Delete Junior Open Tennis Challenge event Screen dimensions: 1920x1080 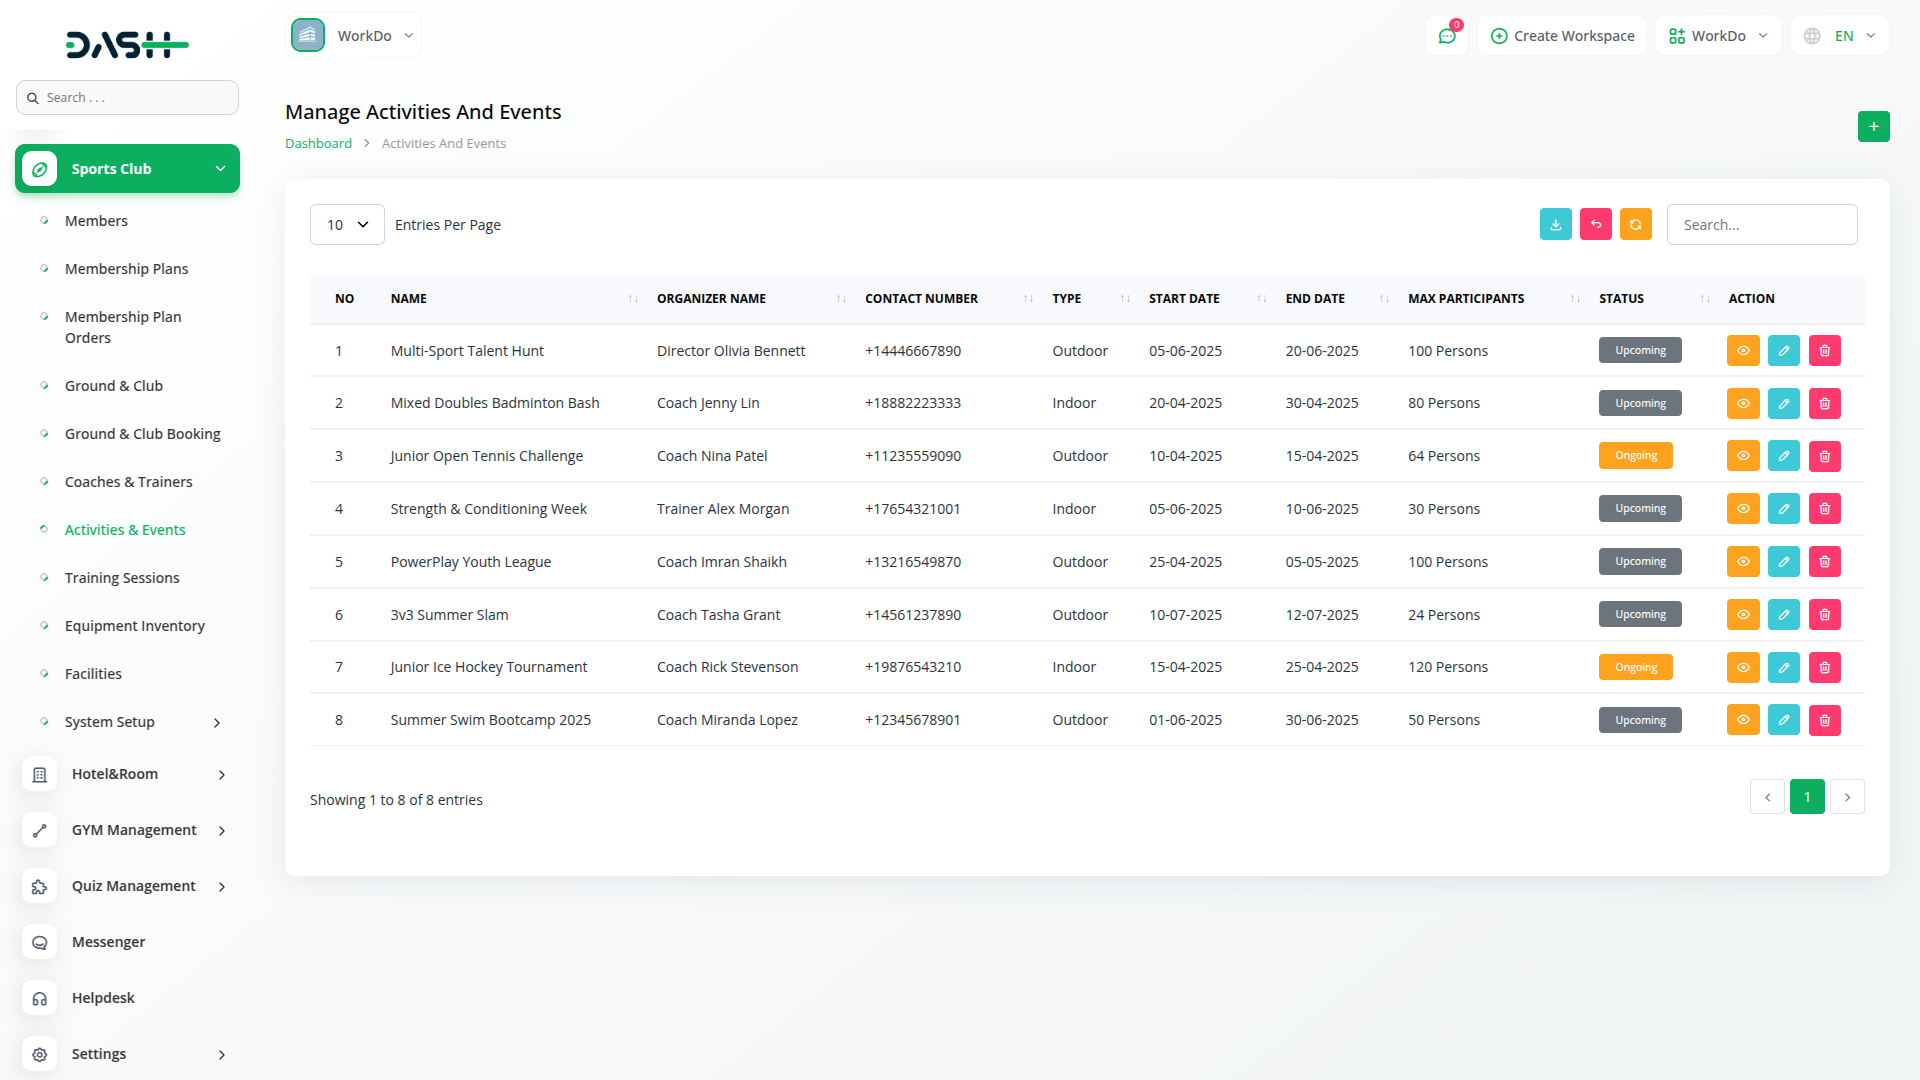(x=1825, y=456)
